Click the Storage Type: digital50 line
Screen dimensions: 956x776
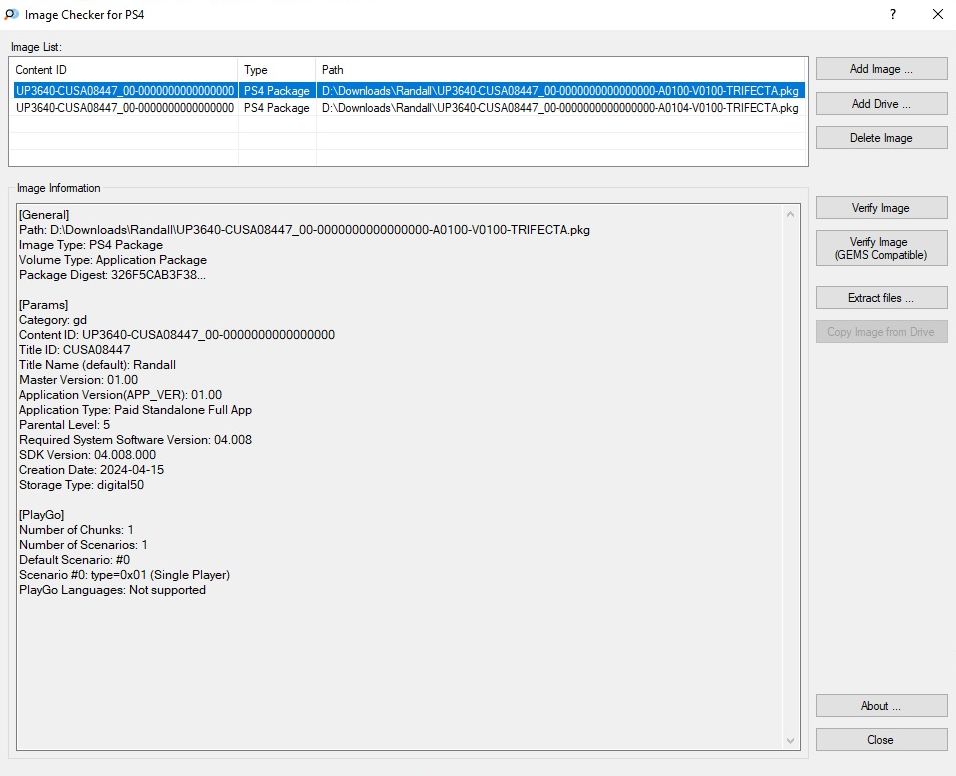82,485
